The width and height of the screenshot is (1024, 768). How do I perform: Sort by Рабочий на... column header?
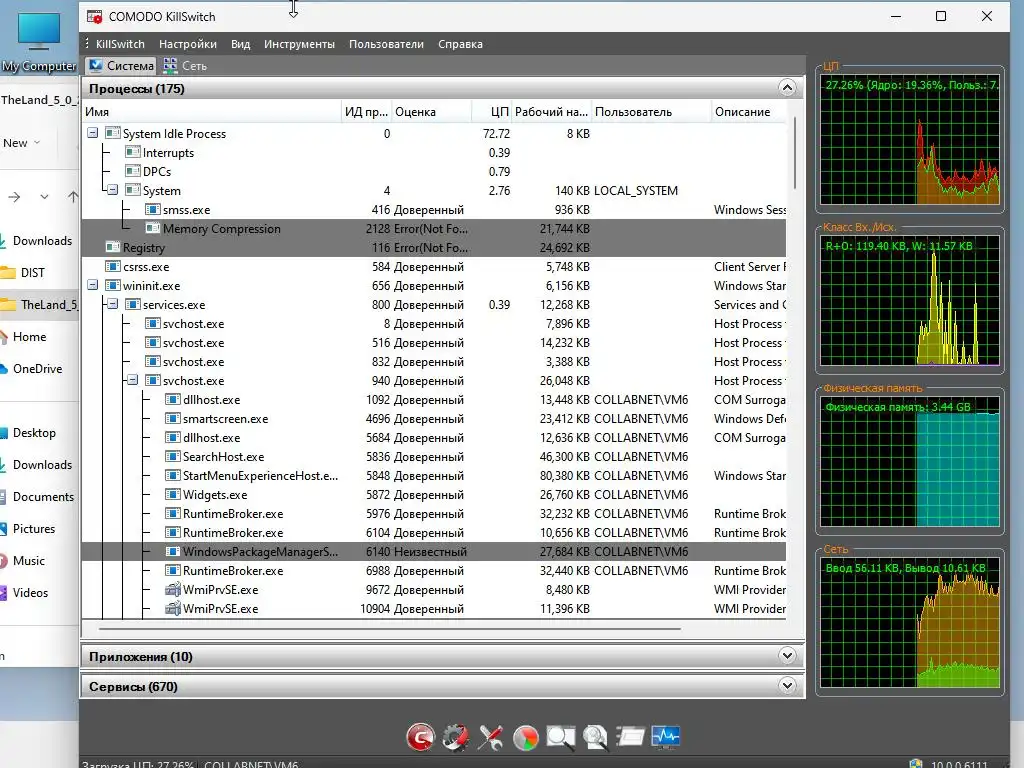click(x=552, y=112)
